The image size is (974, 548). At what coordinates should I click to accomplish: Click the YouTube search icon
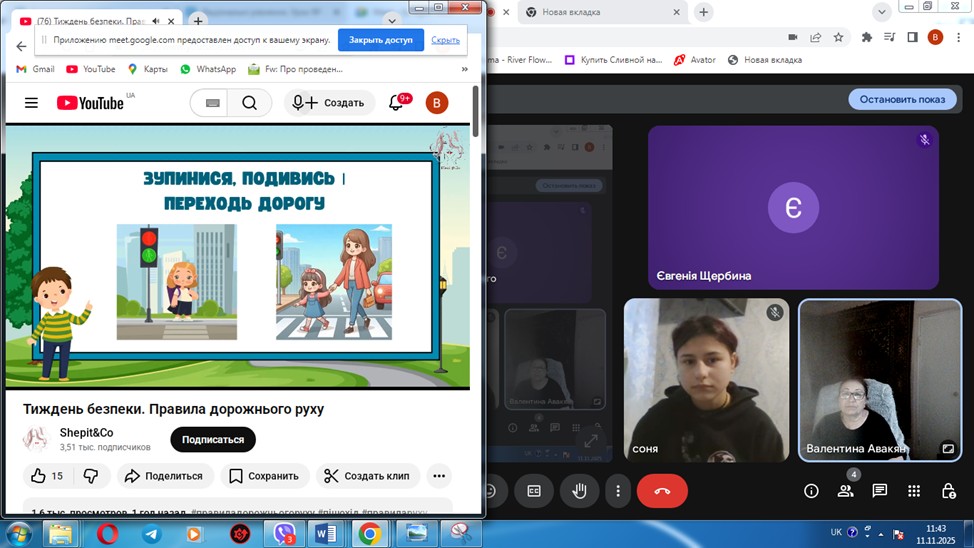pos(250,103)
